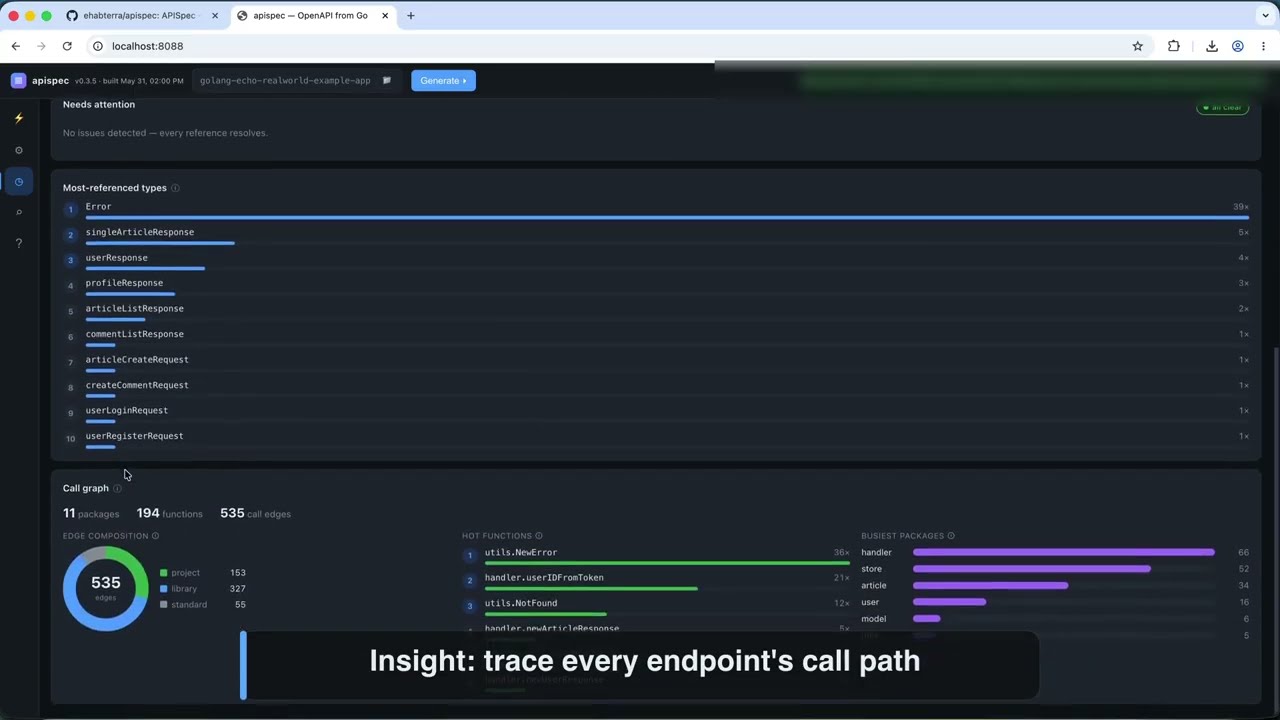Click the store package bar

[x=1032, y=569]
